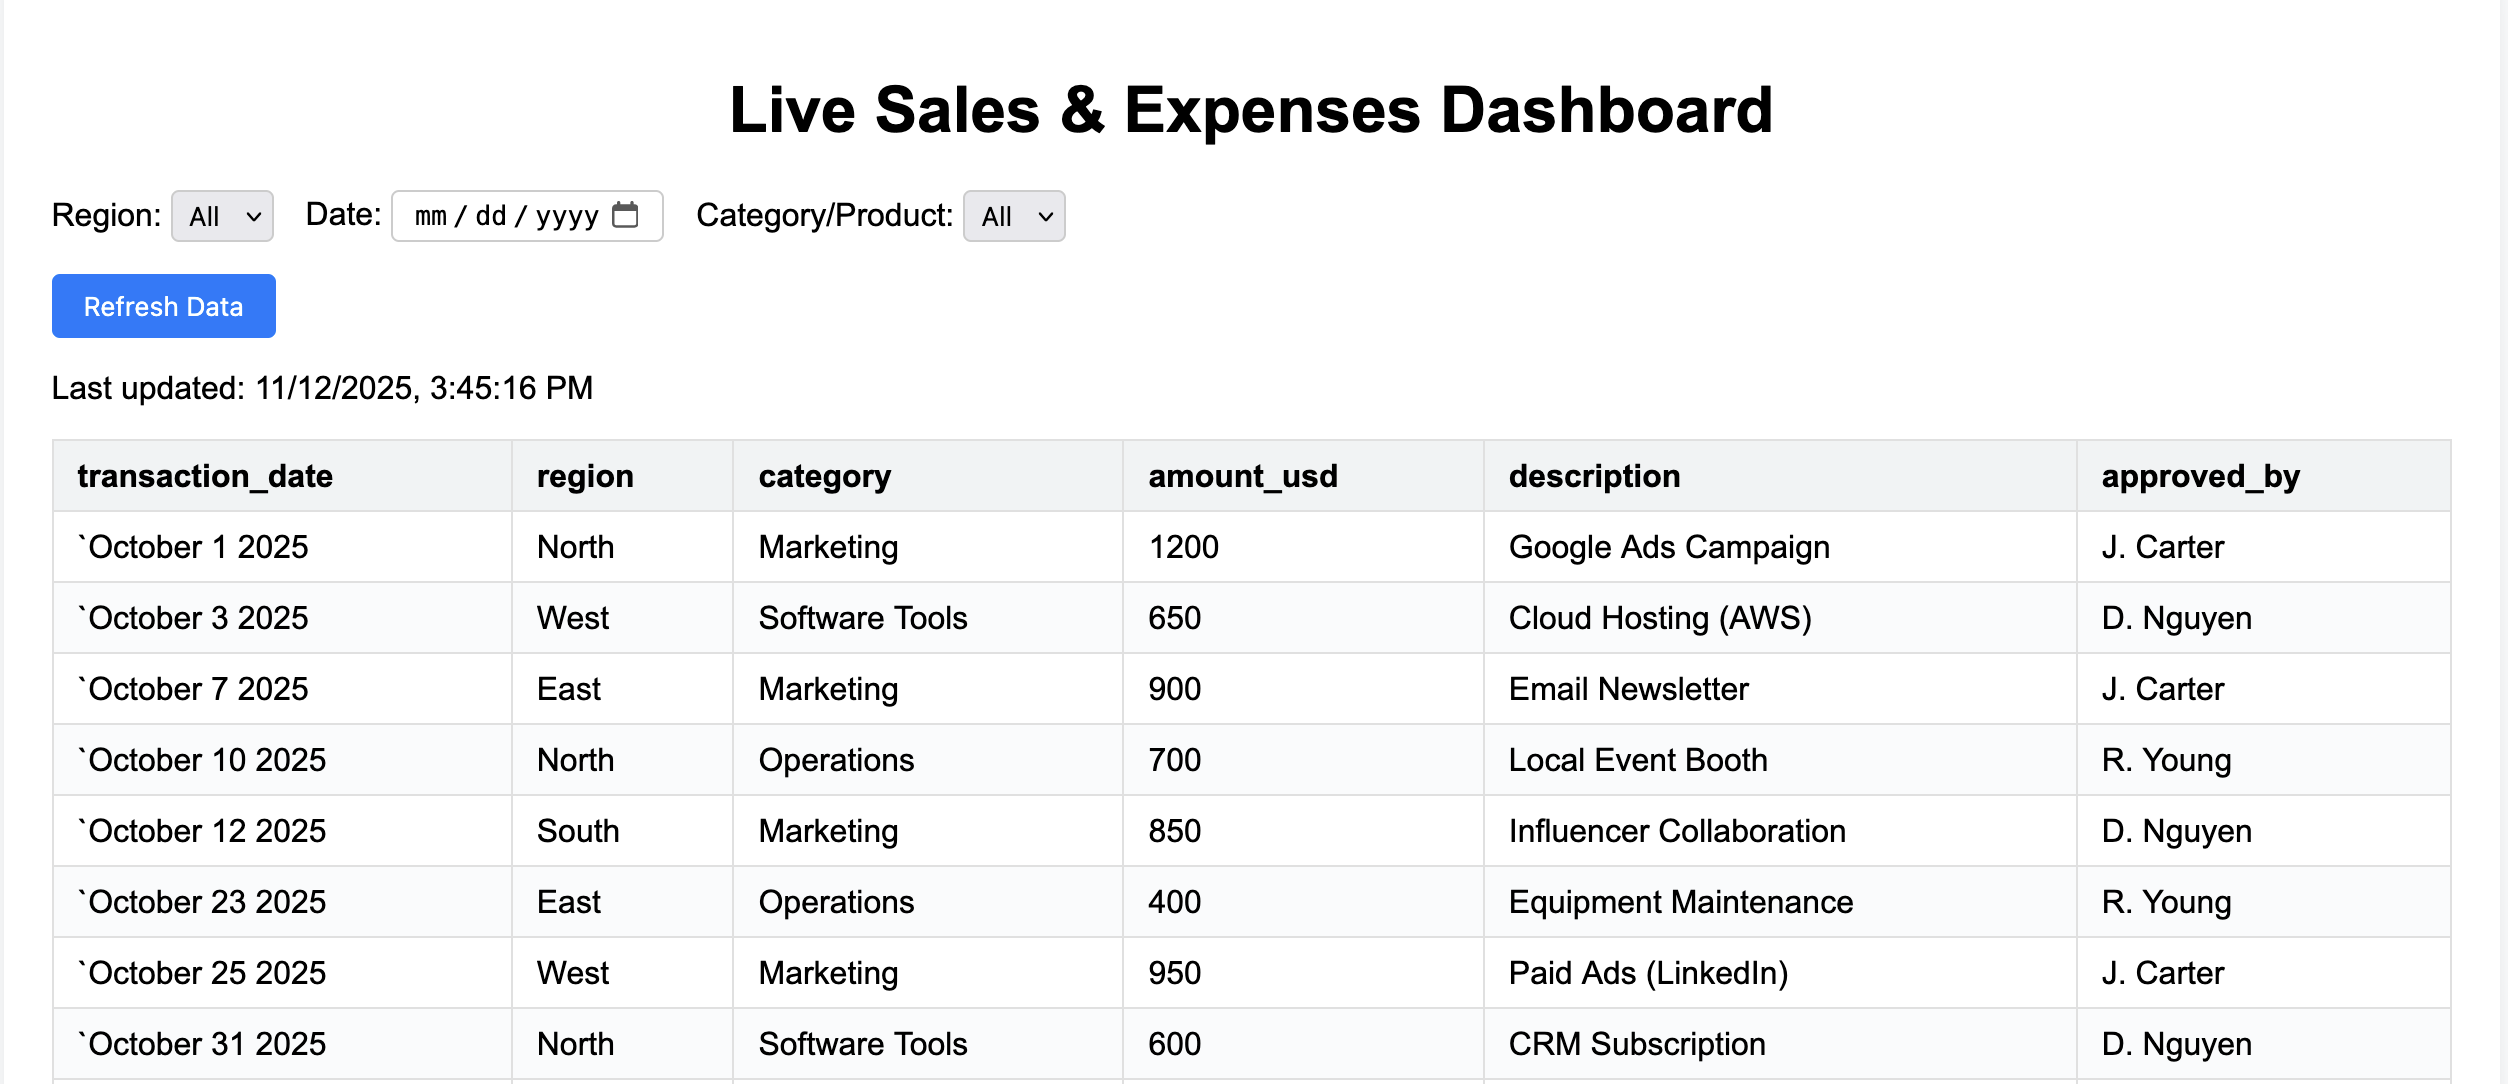Click the Last updated timestamp text
Screen dimensions: 2508x1084
322,388
